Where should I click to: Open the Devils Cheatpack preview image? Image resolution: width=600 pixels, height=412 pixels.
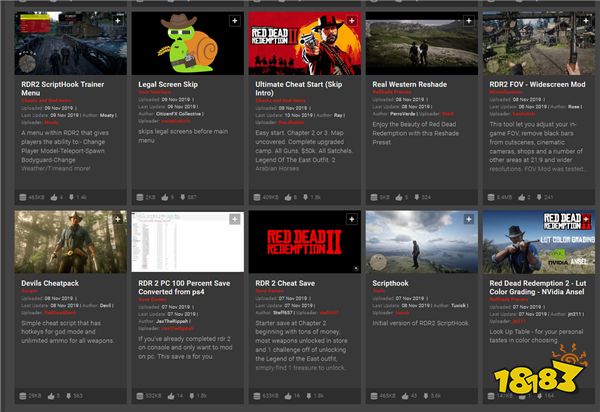point(68,245)
